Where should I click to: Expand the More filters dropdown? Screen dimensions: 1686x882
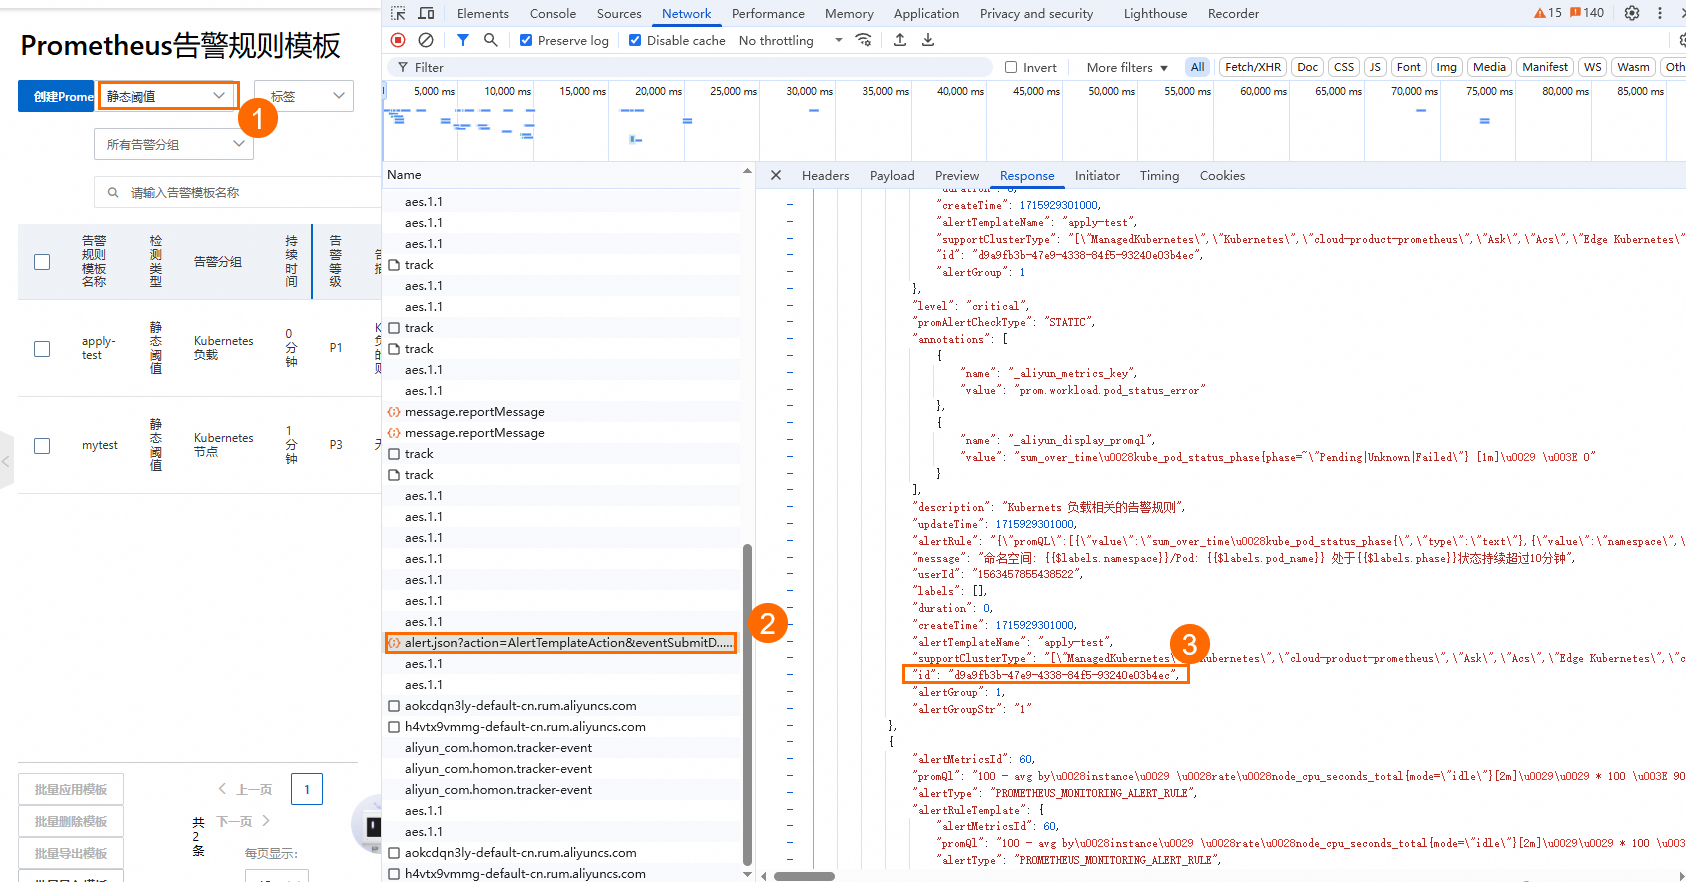tap(1127, 67)
